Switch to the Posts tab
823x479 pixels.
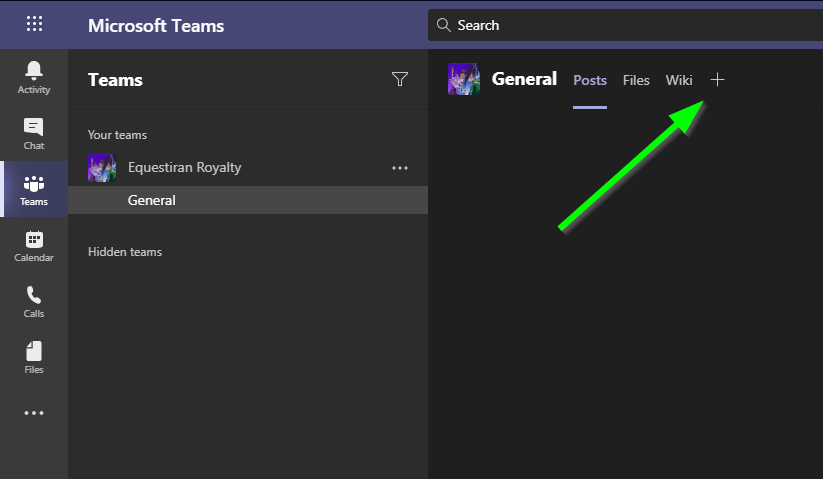click(x=590, y=80)
